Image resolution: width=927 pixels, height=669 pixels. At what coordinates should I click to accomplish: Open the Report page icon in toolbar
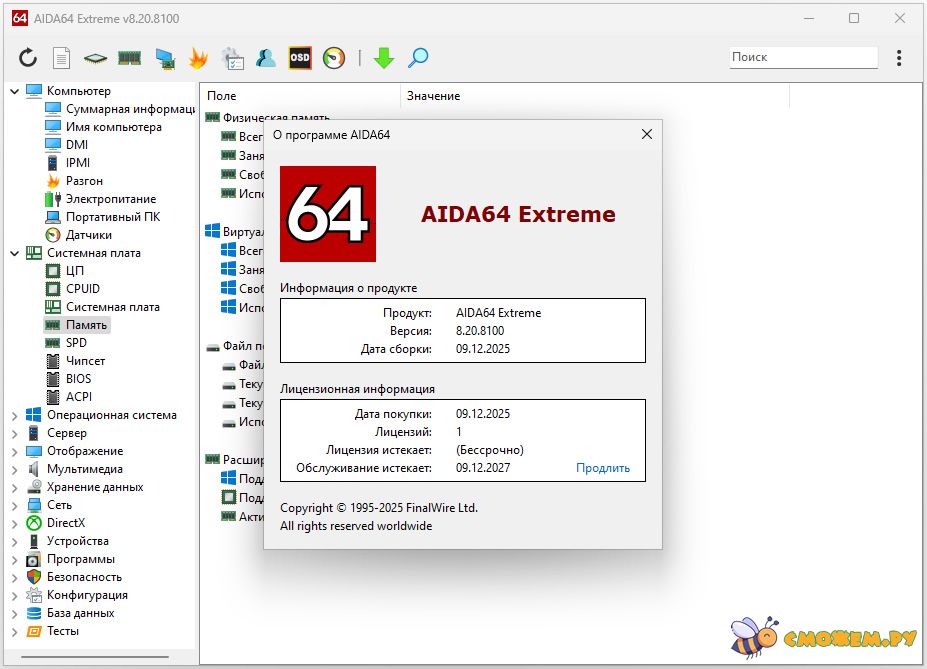click(x=61, y=58)
